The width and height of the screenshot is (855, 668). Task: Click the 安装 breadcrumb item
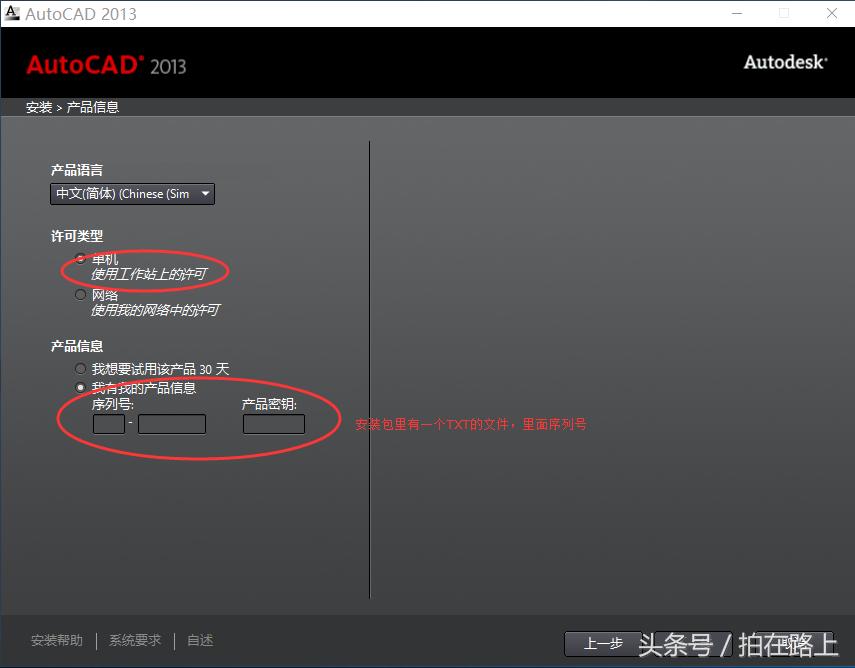pos(38,106)
